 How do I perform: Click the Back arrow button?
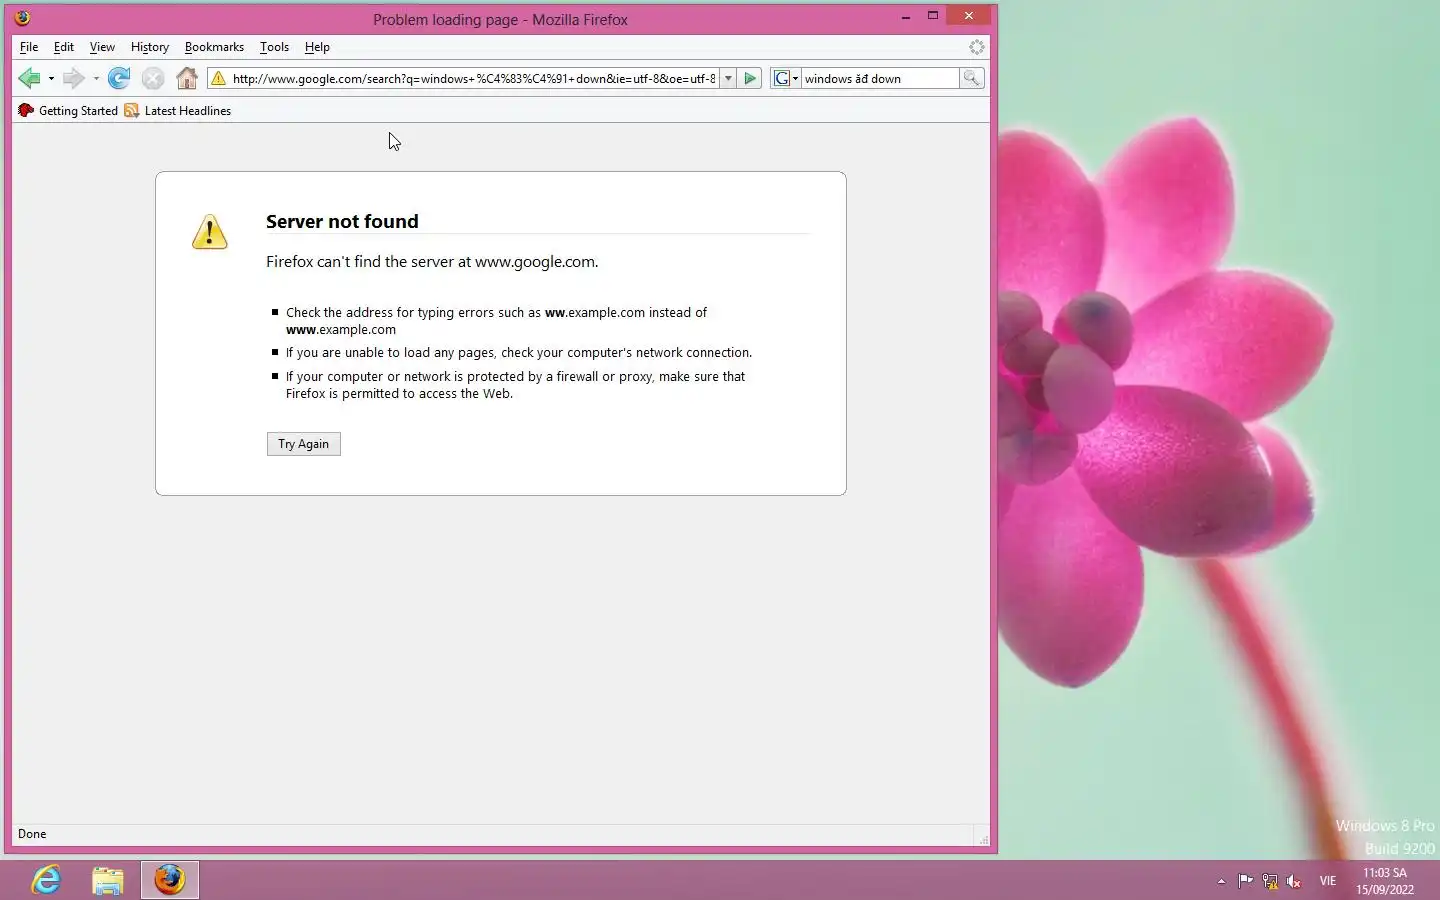point(29,78)
